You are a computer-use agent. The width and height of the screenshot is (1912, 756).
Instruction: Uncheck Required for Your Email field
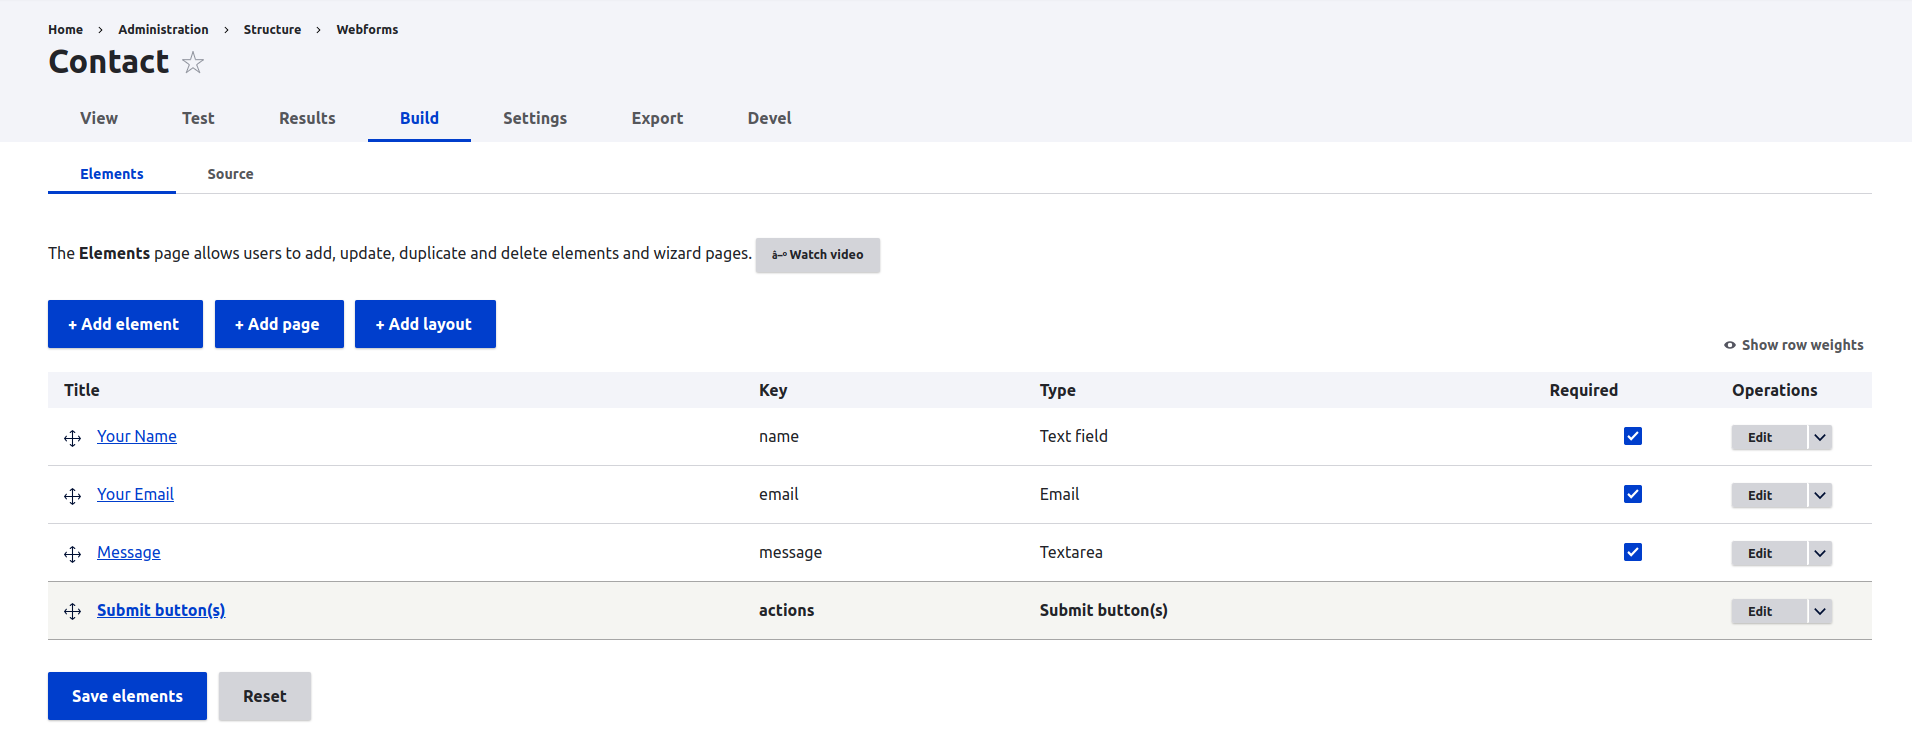tap(1632, 494)
